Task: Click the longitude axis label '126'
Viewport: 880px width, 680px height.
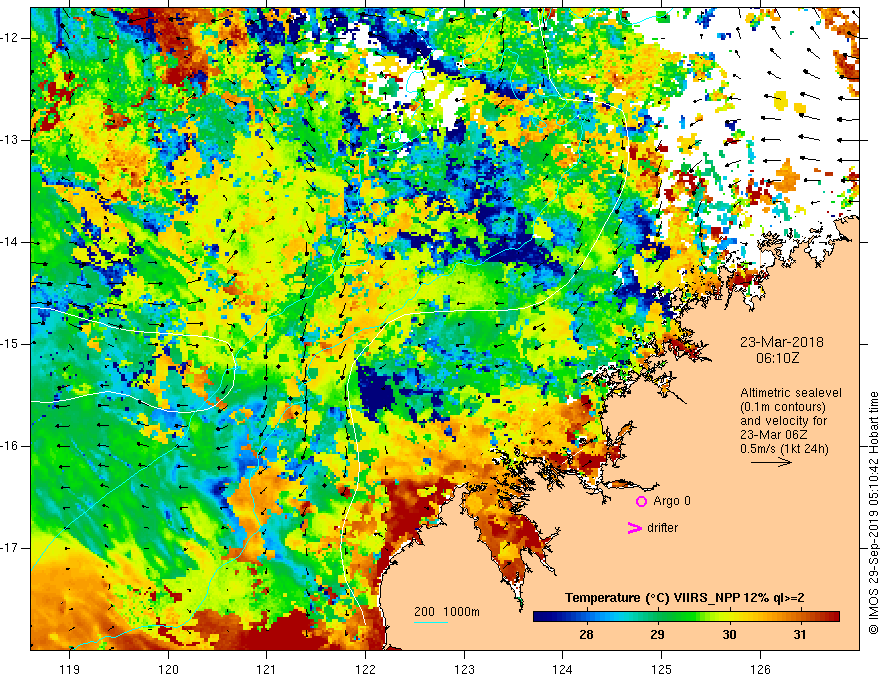Action: point(760,669)
